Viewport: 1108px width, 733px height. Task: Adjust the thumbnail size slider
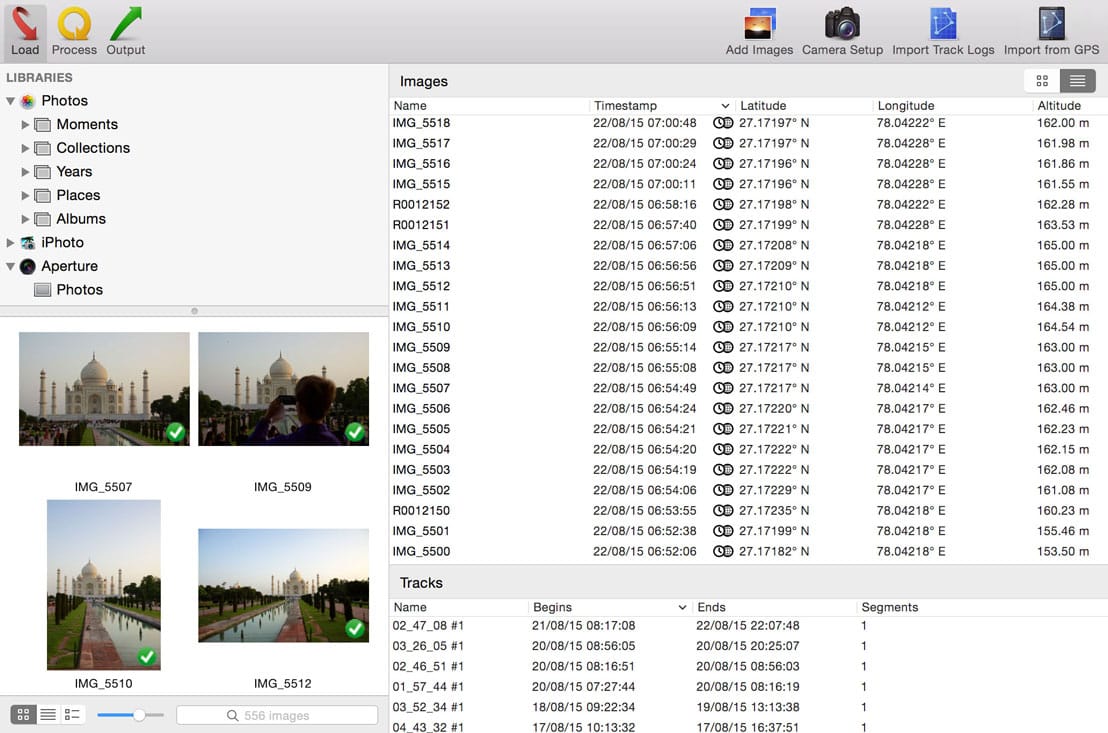point(139,714)
